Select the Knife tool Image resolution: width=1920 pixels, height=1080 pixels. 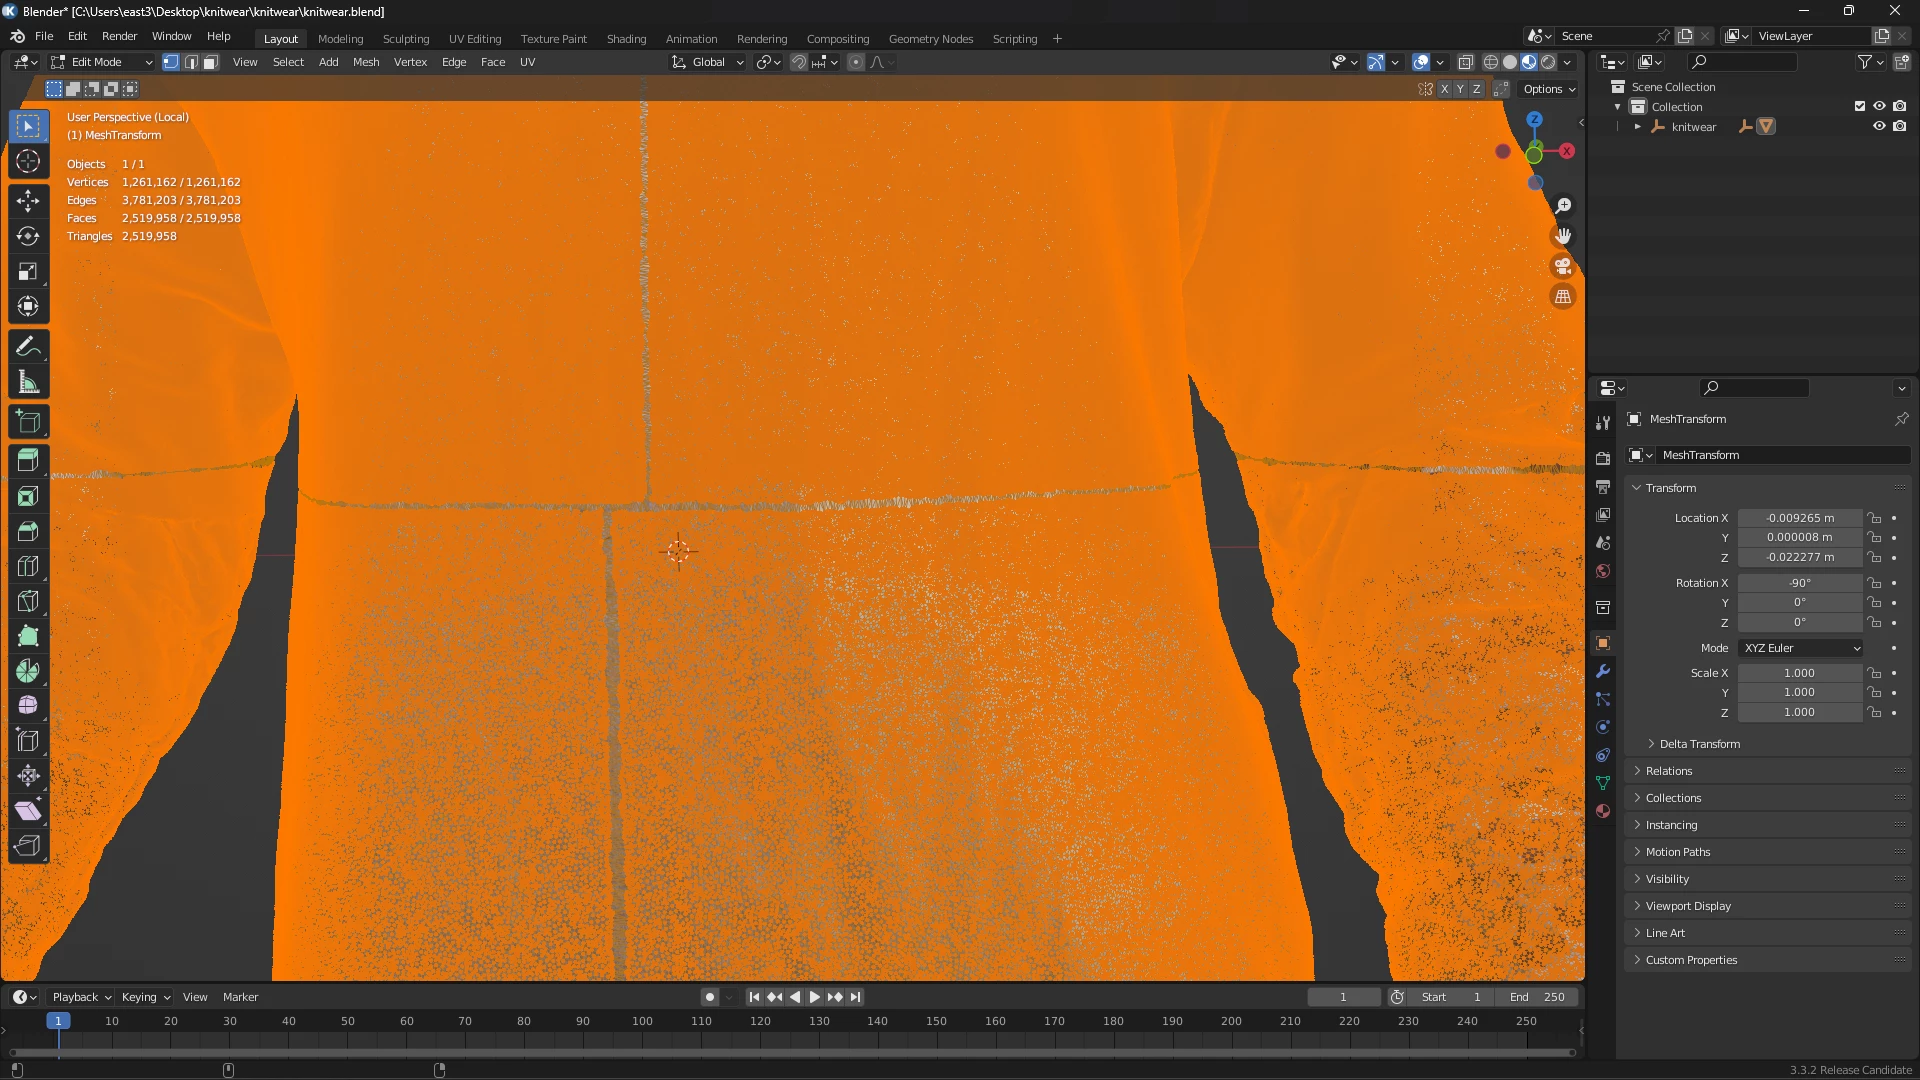point(28,601)
